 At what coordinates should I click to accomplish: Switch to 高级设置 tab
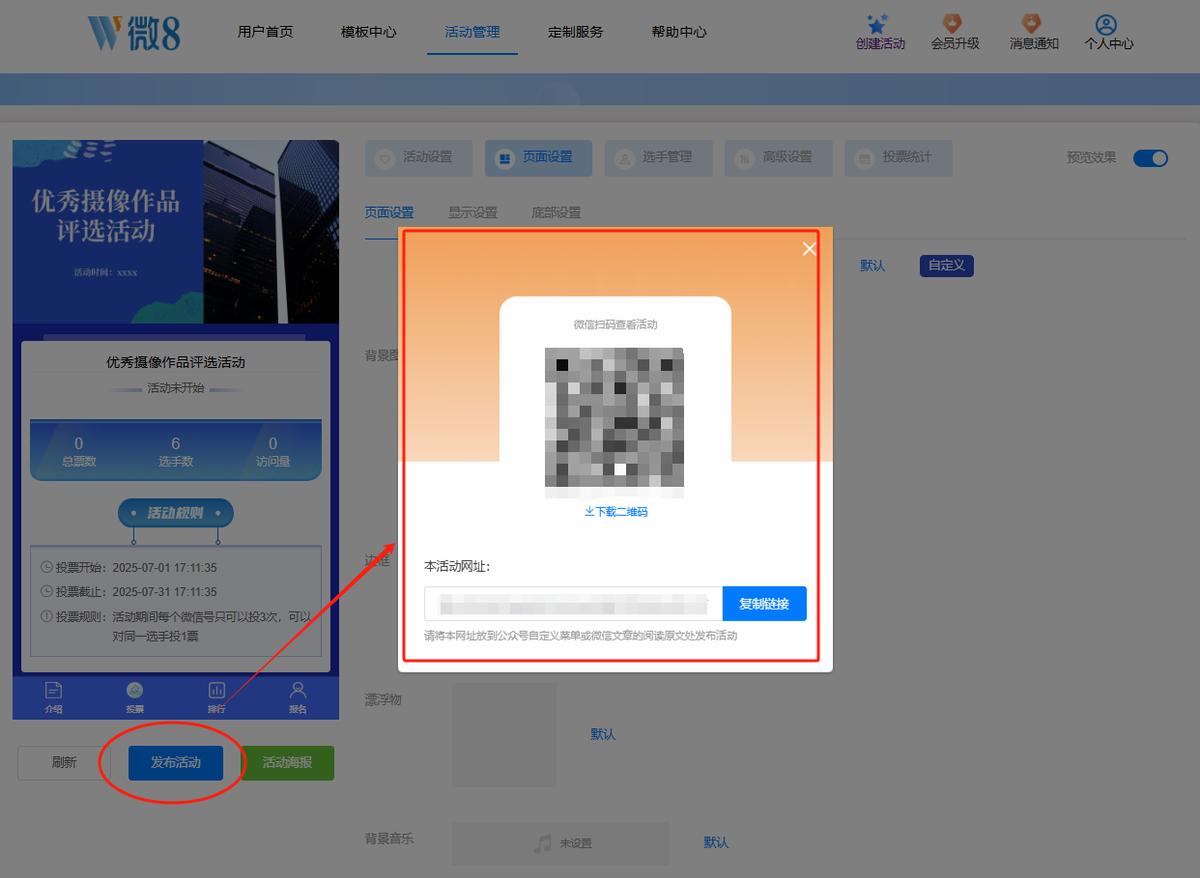tap(778, 158)
